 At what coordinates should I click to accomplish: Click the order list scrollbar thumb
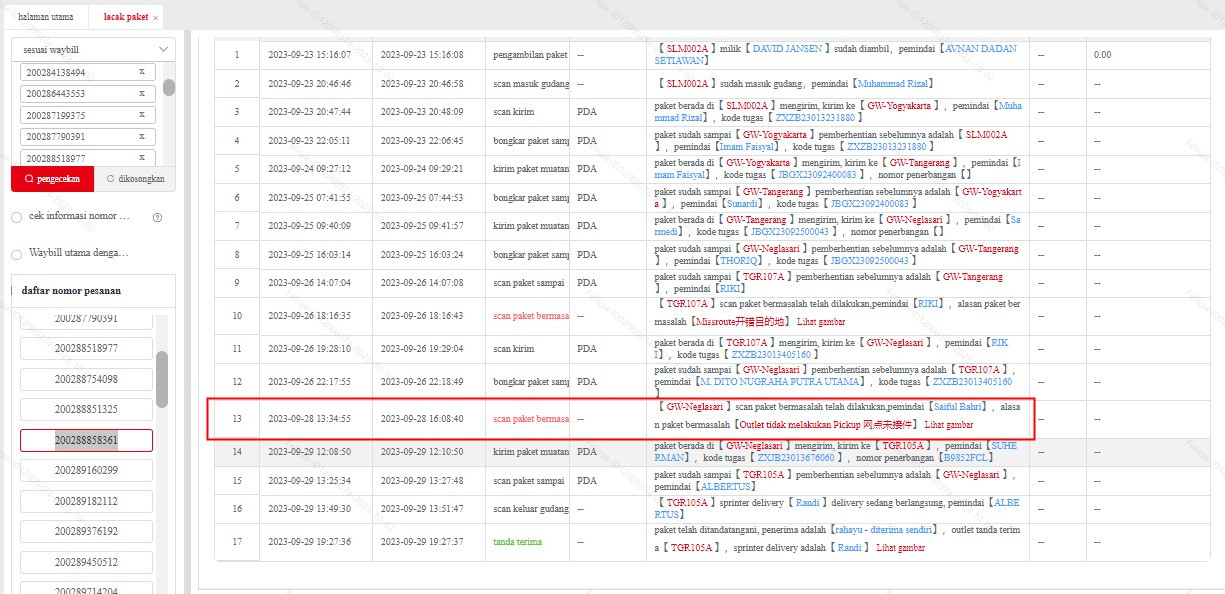click(162, 379)
